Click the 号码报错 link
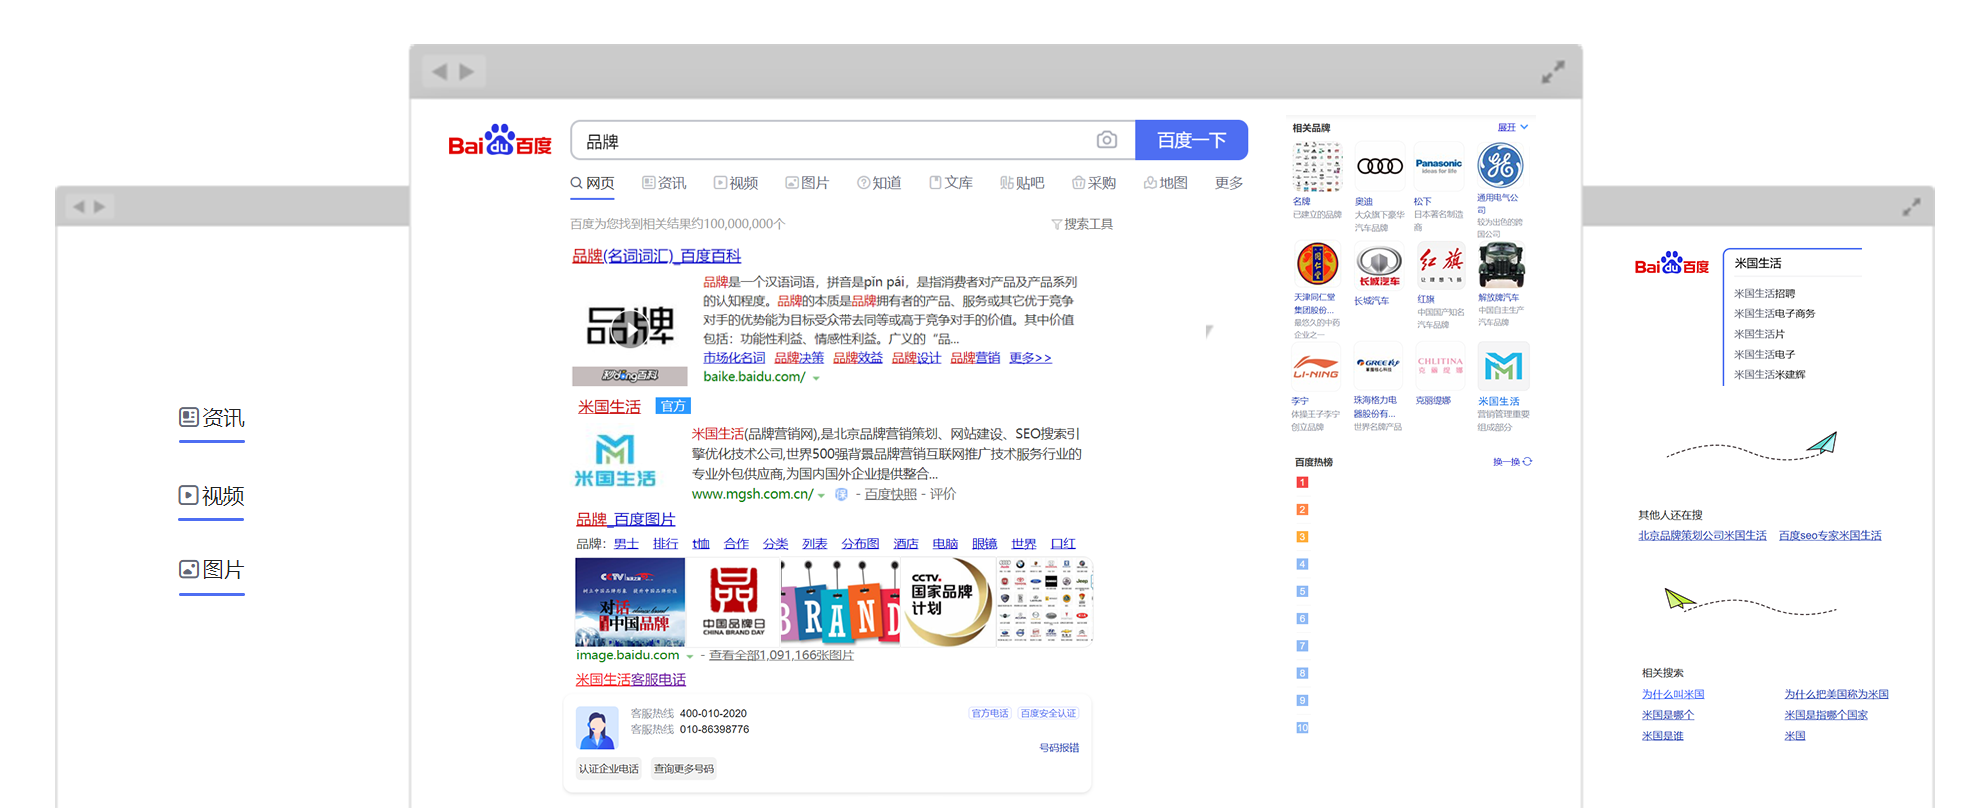Screen dimensions: 1980x808 [x=1059, y=748]
